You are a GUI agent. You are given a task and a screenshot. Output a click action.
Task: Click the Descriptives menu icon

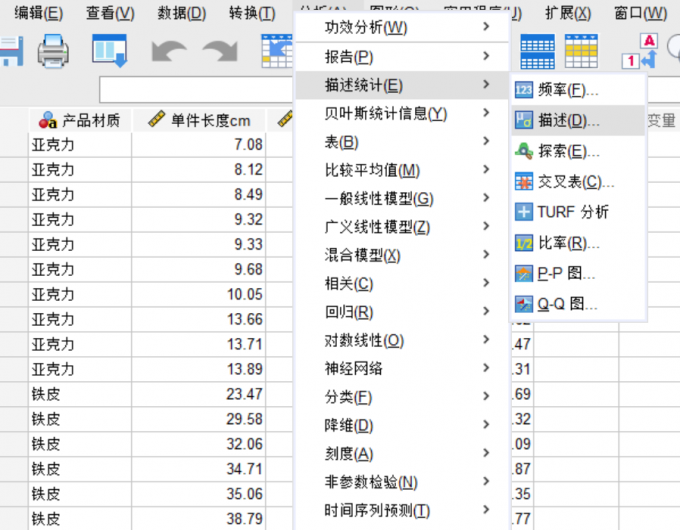pos(523,120)
